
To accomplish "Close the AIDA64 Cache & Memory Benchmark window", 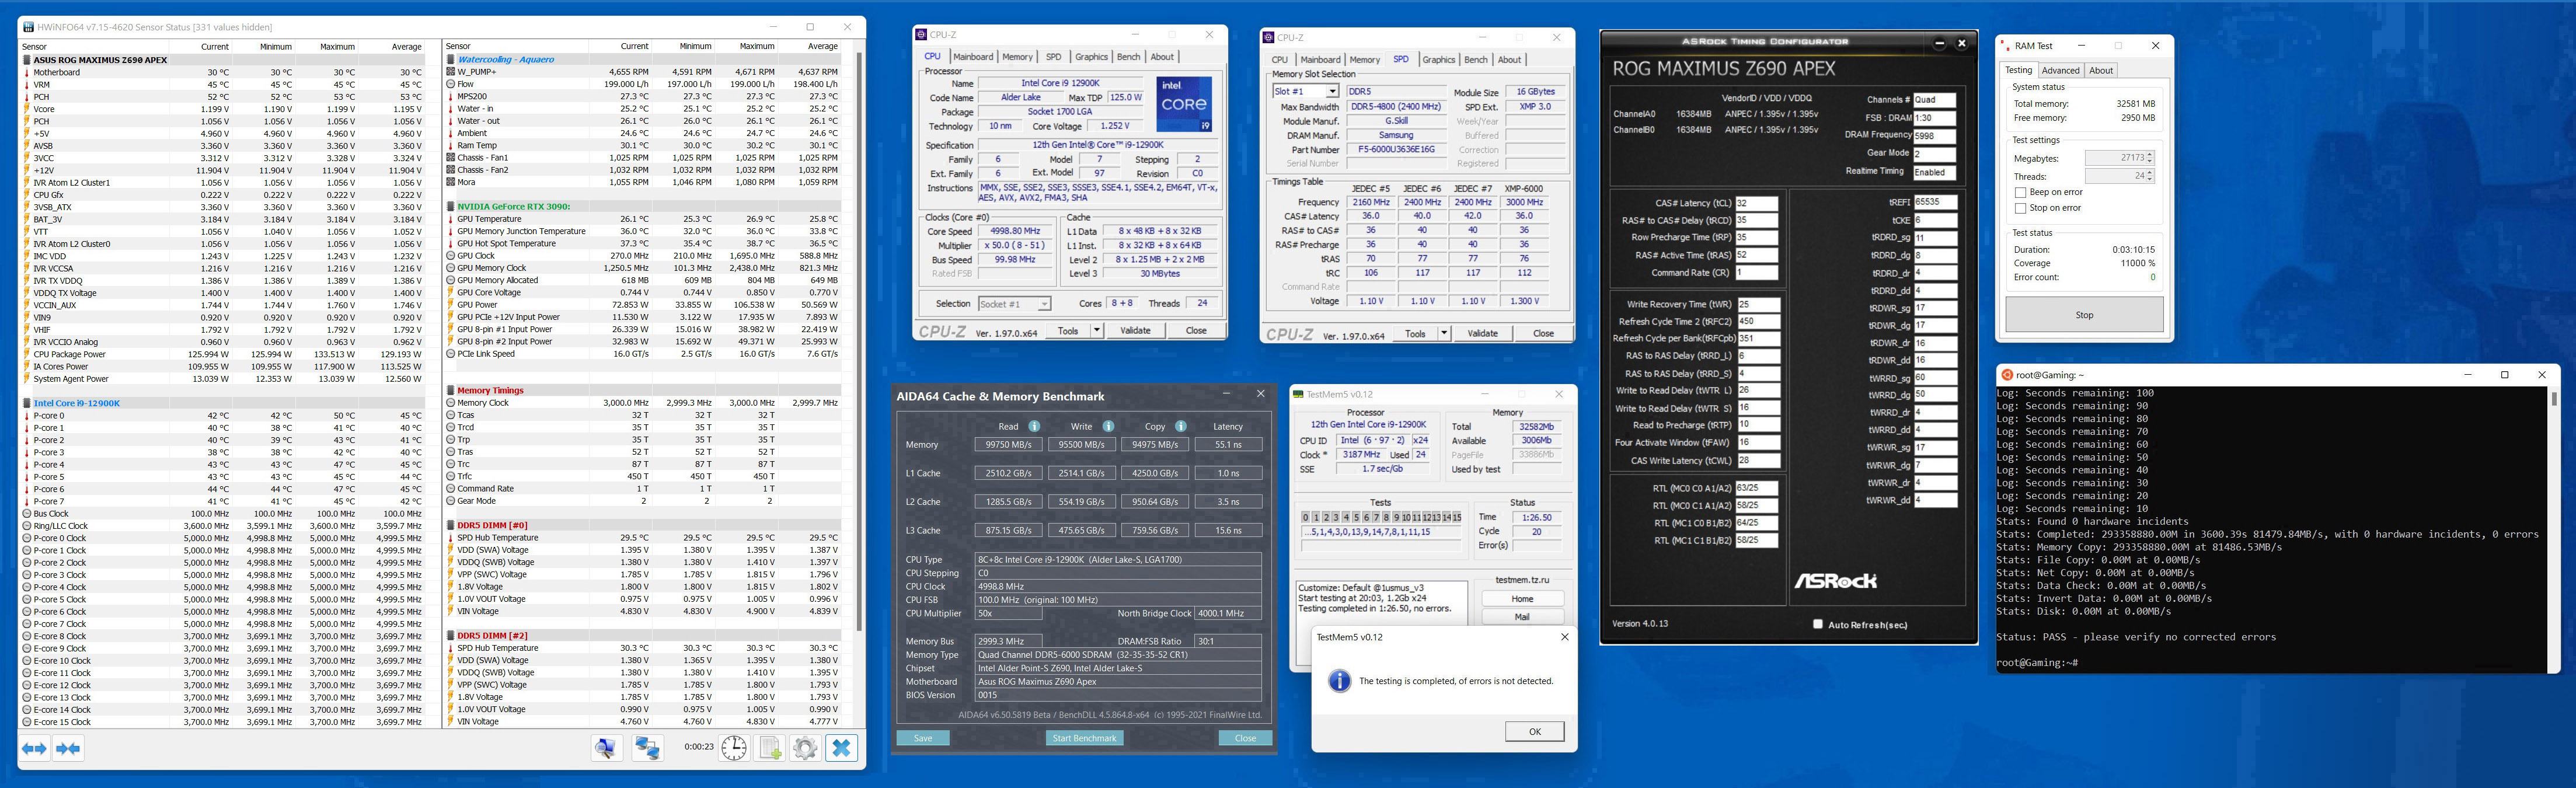I will click(1260, 394).
